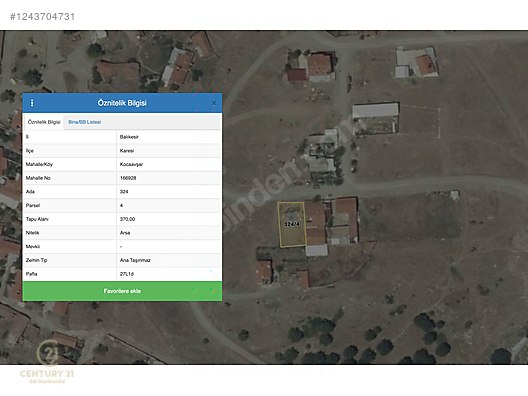The image size is (528, 396).
Task: Switch to the Öznitelik Bilgisi tab
Action: [44, 122]
